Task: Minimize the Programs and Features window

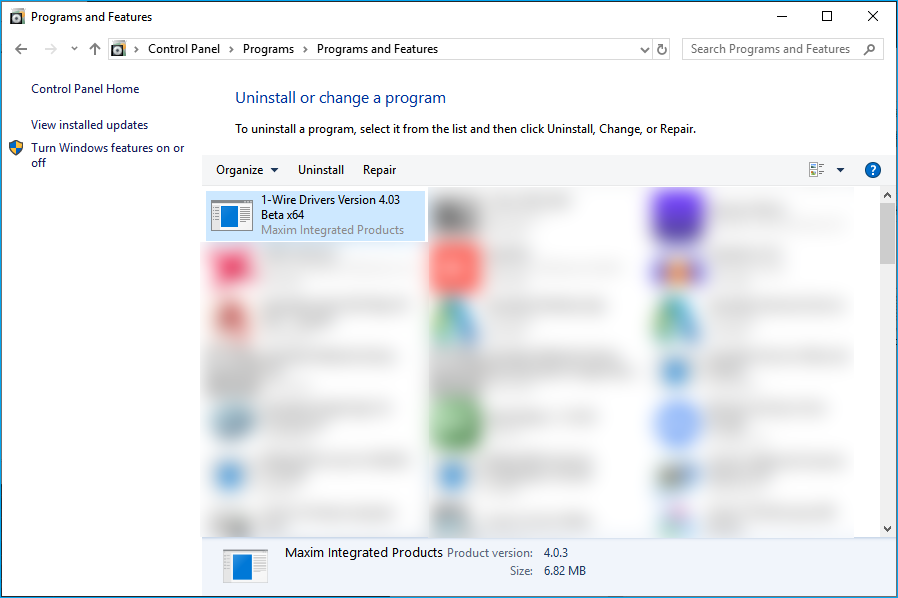Action: [x=782, y=17]
